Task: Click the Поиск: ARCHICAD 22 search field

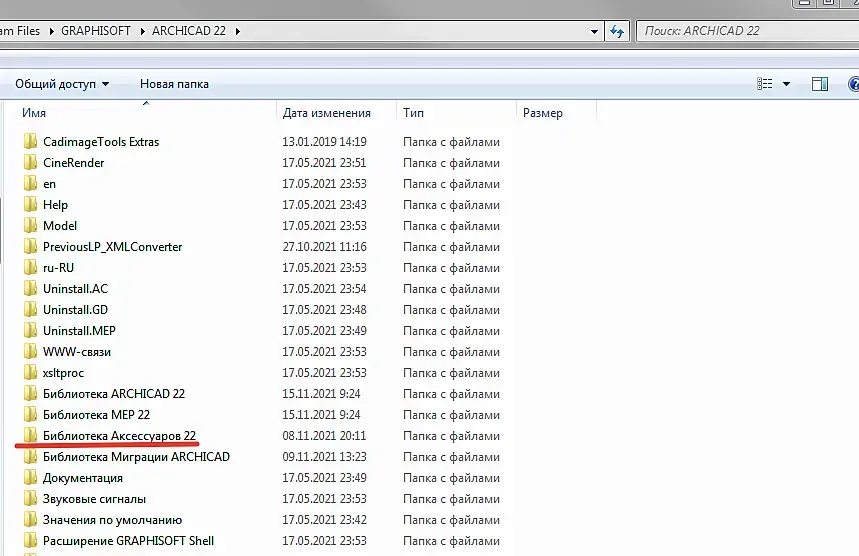Action: coord(748,31)
